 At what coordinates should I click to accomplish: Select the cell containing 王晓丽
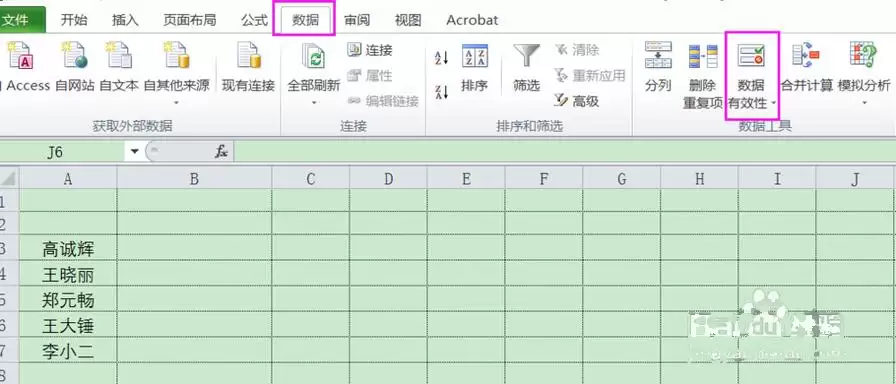pos(68,275)
